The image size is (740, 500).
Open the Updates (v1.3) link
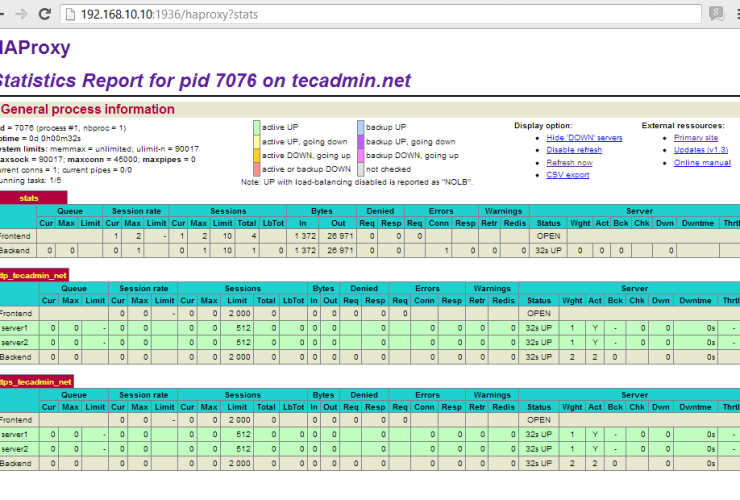click(x=702, y=150)
